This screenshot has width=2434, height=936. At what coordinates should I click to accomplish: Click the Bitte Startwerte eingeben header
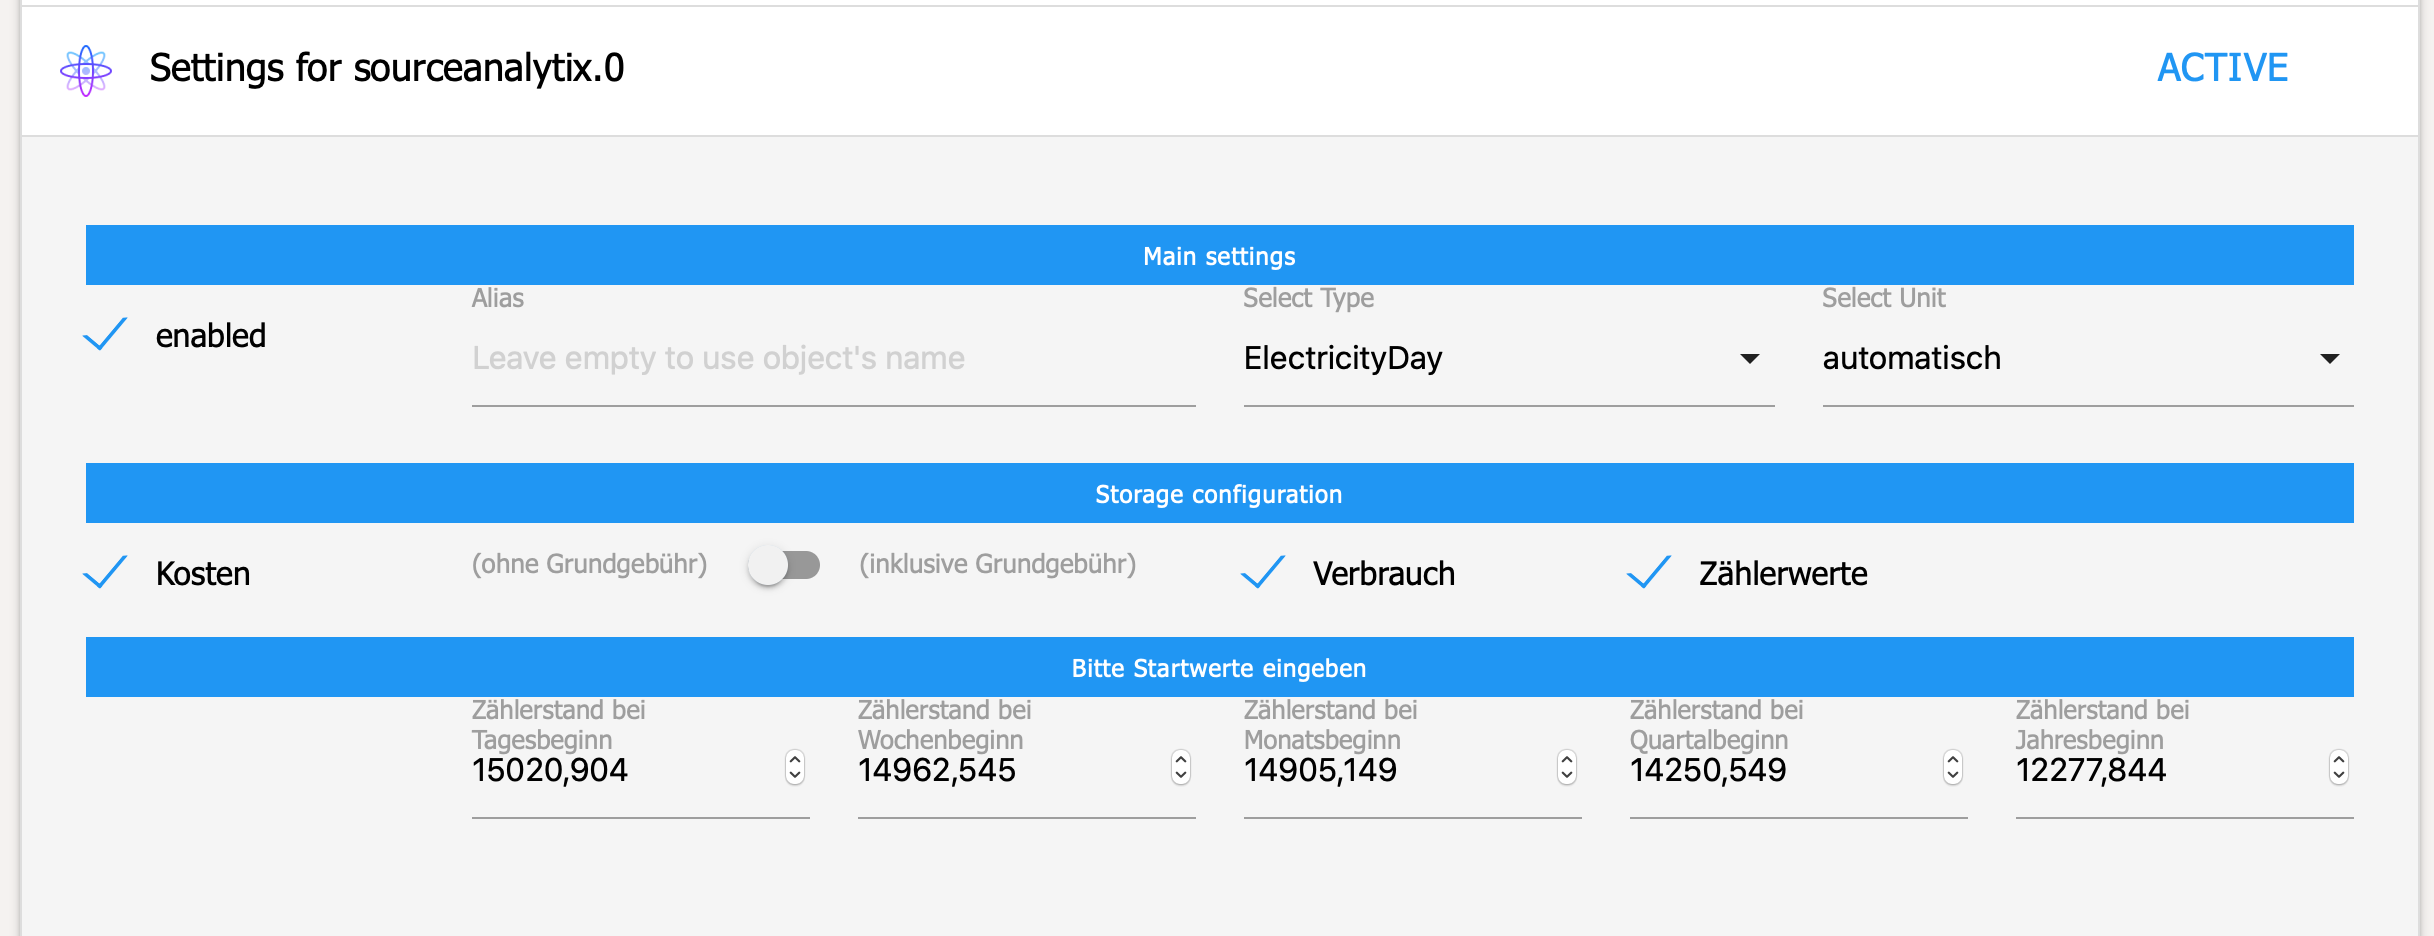(x=1220, y=667)
